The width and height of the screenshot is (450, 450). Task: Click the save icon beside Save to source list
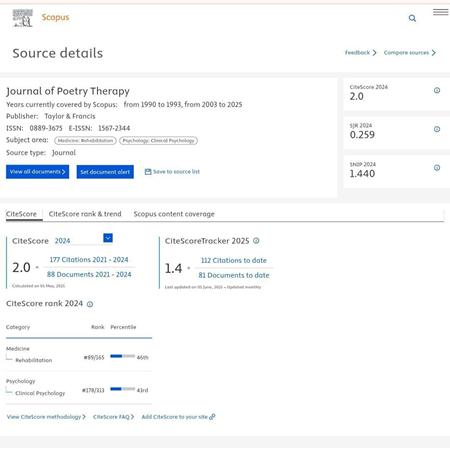(148, 172)
